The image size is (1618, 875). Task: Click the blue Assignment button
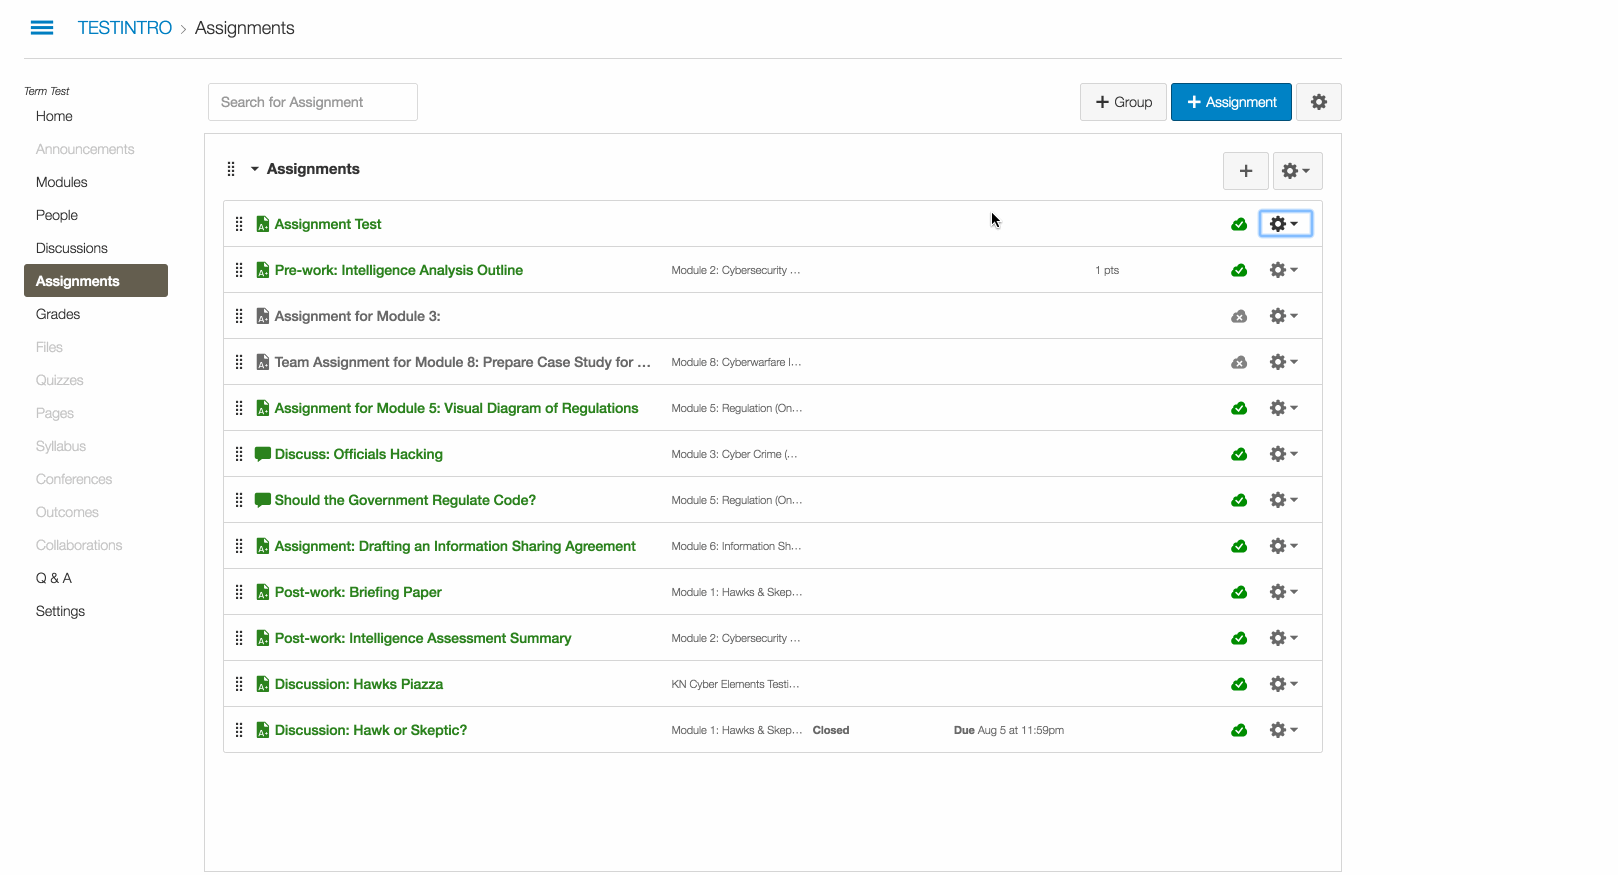1231,102
